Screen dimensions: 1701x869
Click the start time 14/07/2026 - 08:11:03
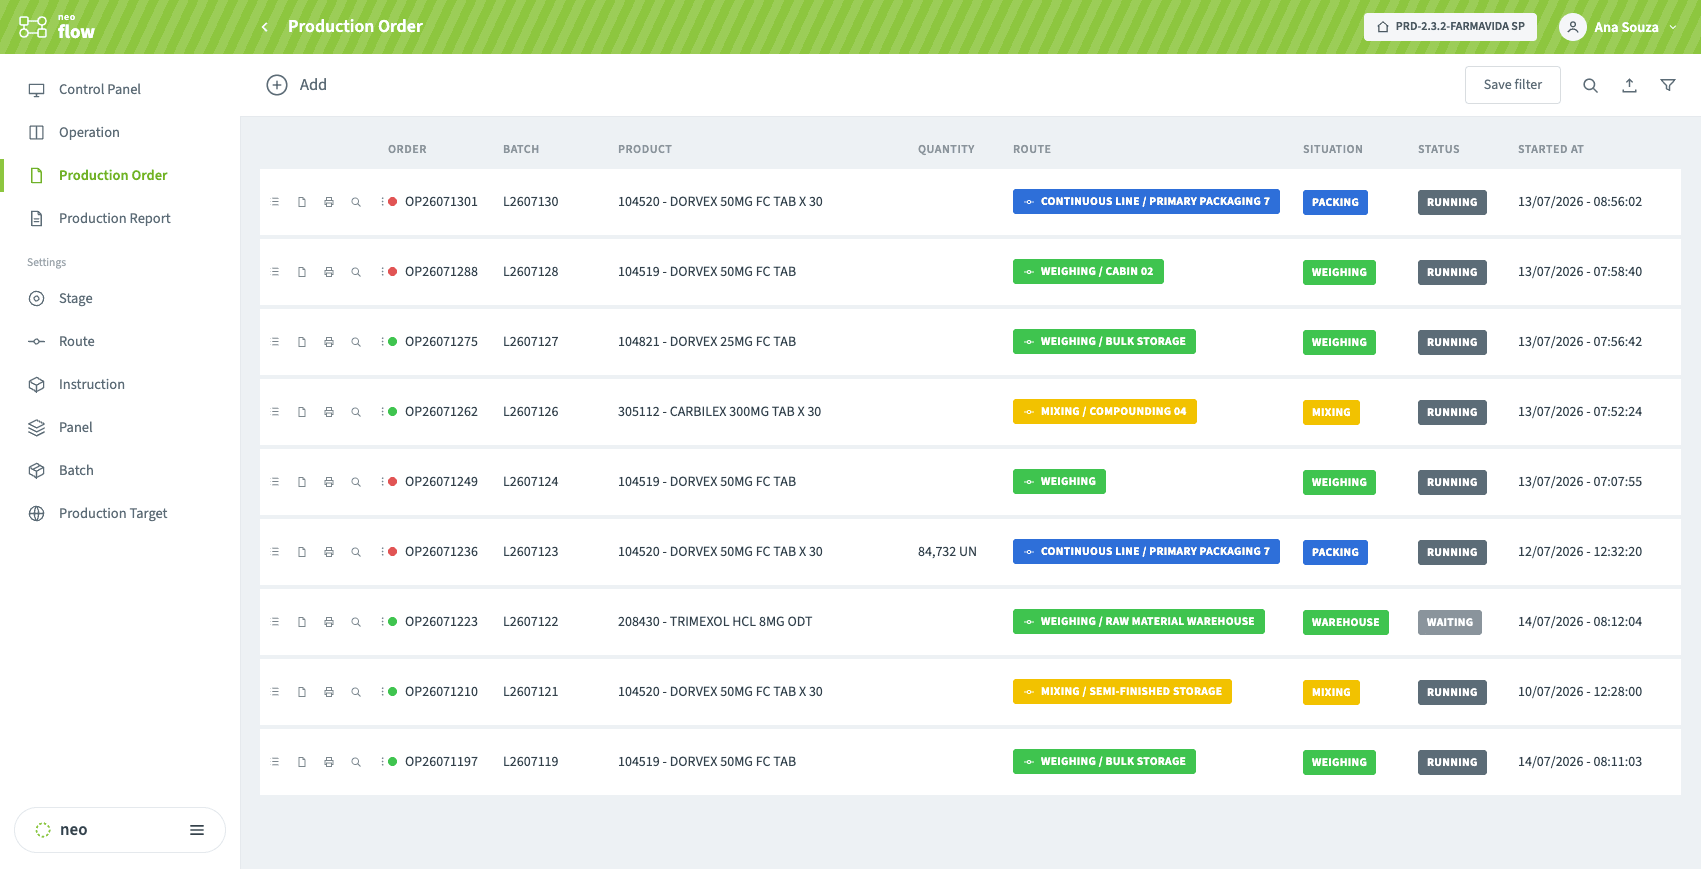pos(1580,762)
